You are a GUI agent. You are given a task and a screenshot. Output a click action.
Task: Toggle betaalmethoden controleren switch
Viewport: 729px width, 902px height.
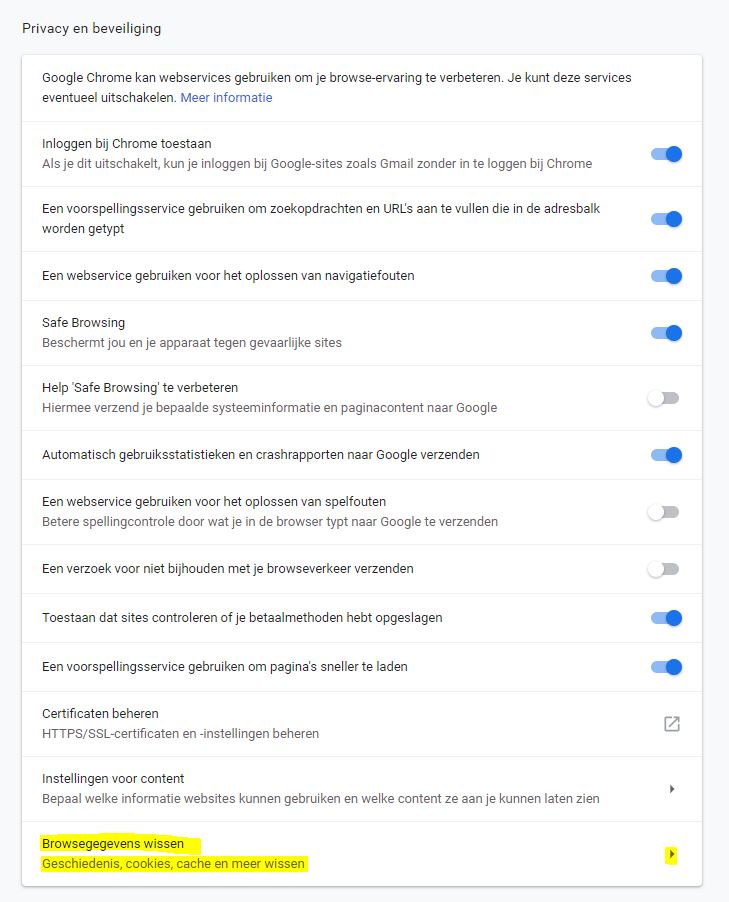click(x=666, y=618)
